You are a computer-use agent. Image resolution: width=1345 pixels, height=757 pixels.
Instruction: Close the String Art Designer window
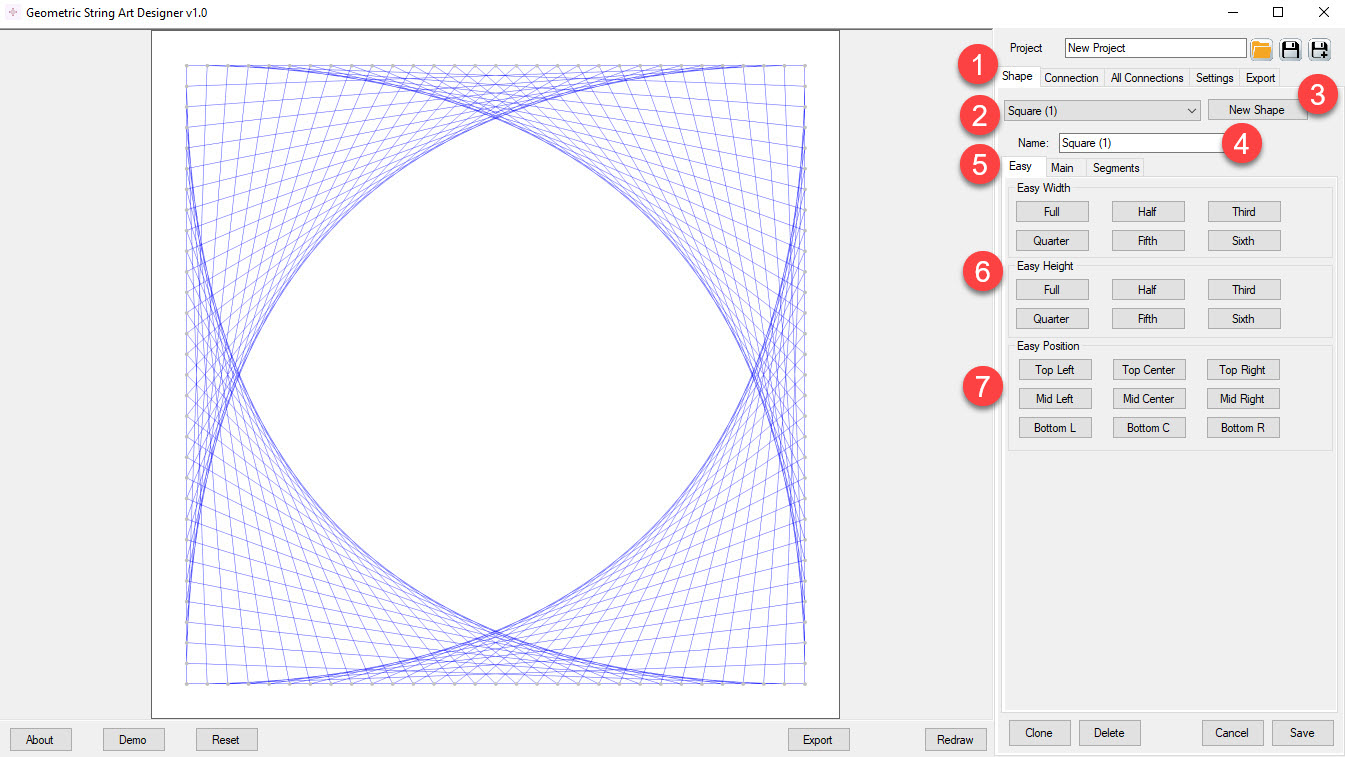1323,13
